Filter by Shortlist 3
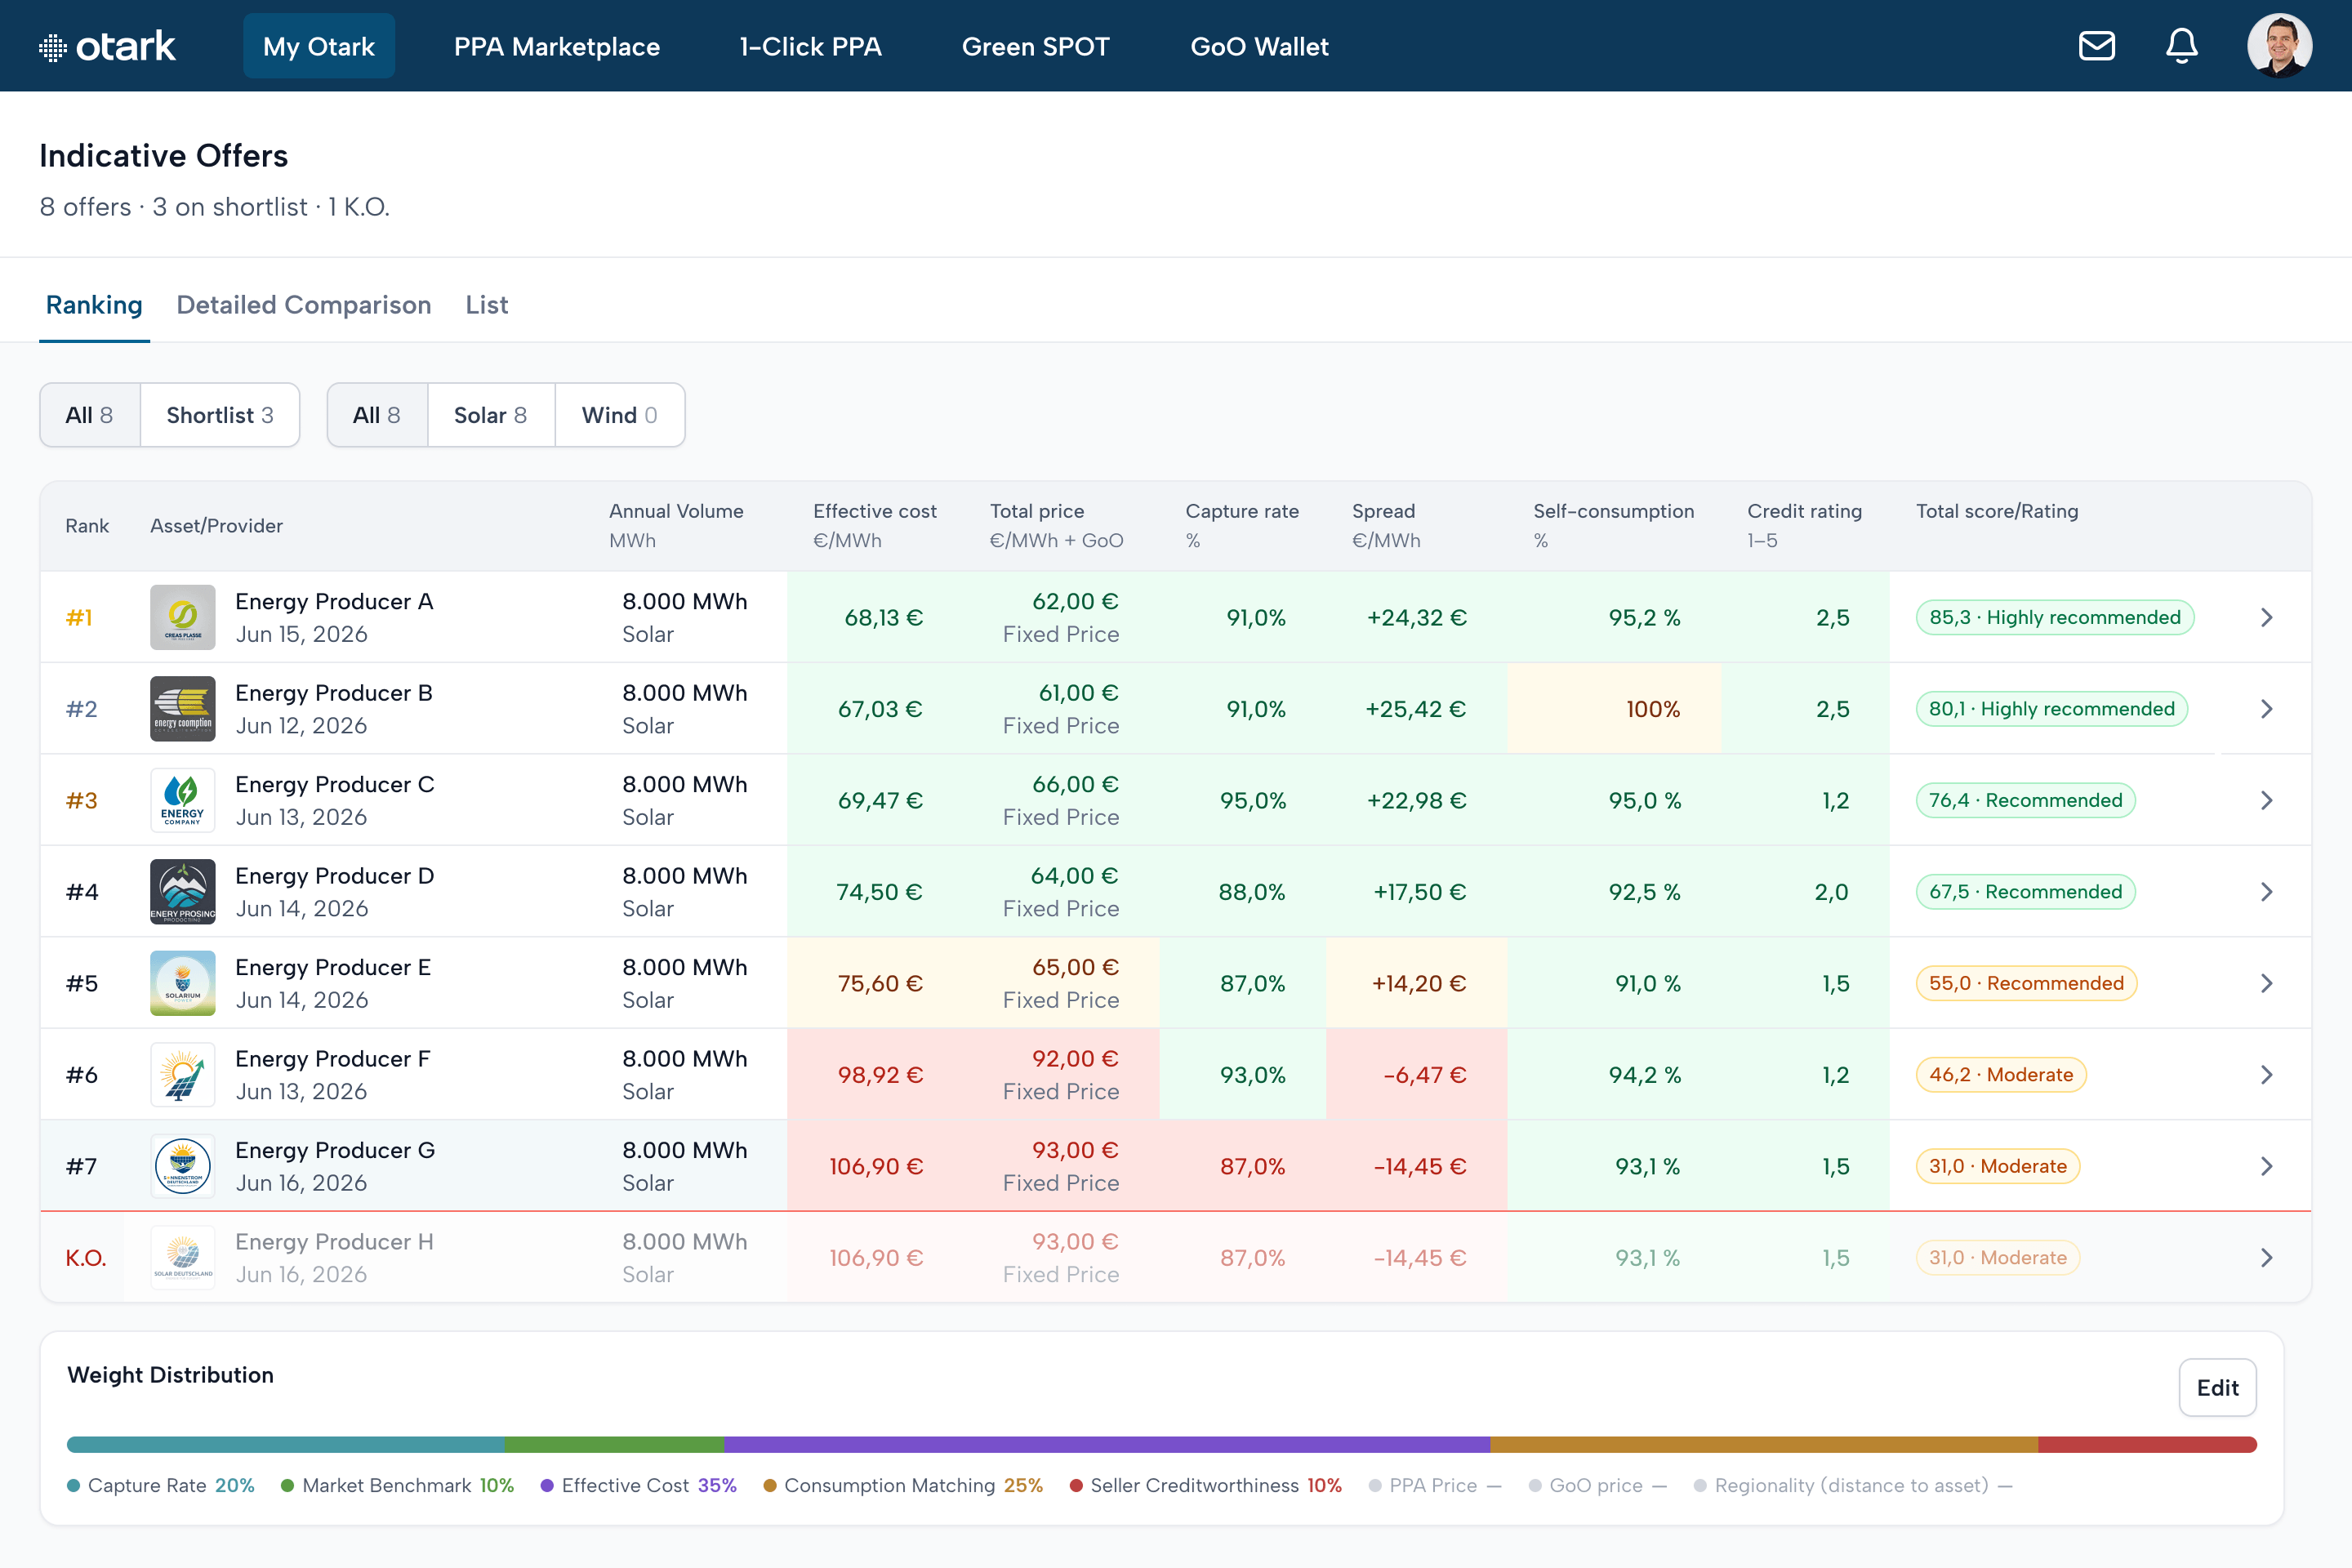 pyautogui.click(x=220, y=415)
